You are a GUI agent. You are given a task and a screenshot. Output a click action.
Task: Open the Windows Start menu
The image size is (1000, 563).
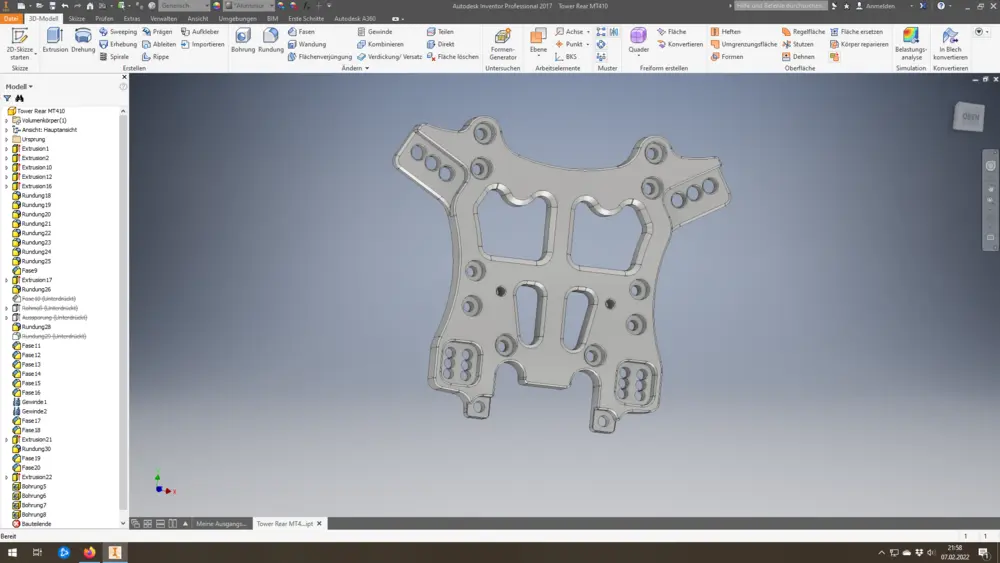point(12,552)
